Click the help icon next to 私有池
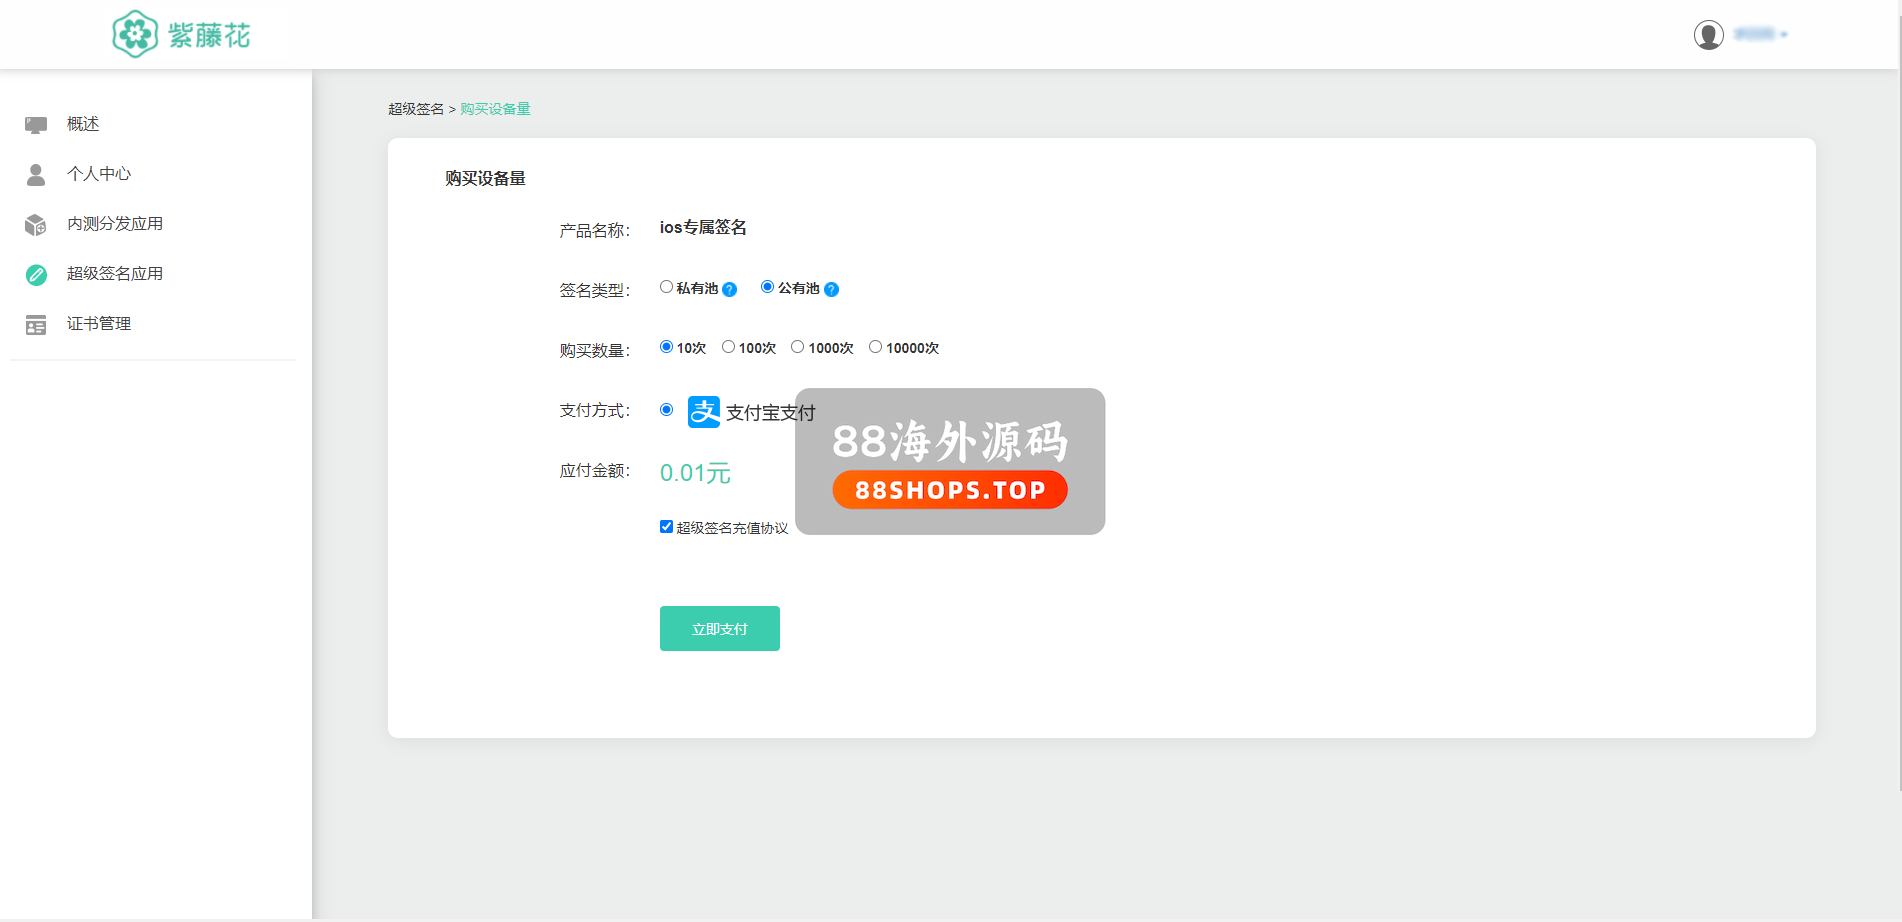Image resolution: width=1902 pixels, height=922 pixels. [730, 290]
